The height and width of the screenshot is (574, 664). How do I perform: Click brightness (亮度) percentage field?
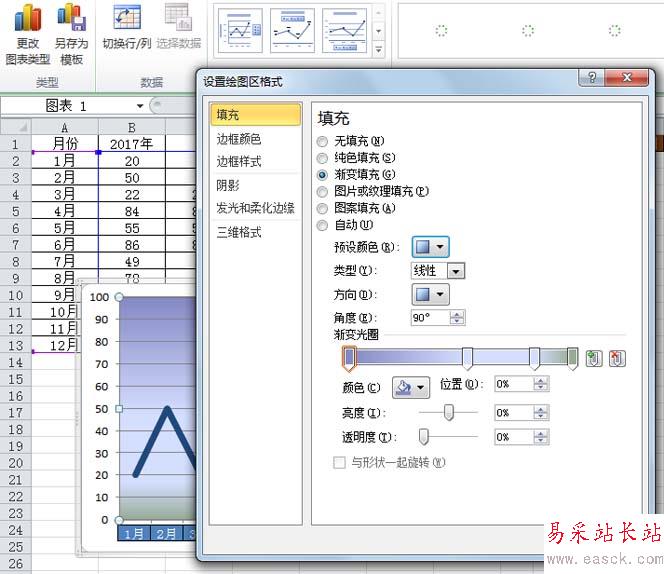pos(514,413)
